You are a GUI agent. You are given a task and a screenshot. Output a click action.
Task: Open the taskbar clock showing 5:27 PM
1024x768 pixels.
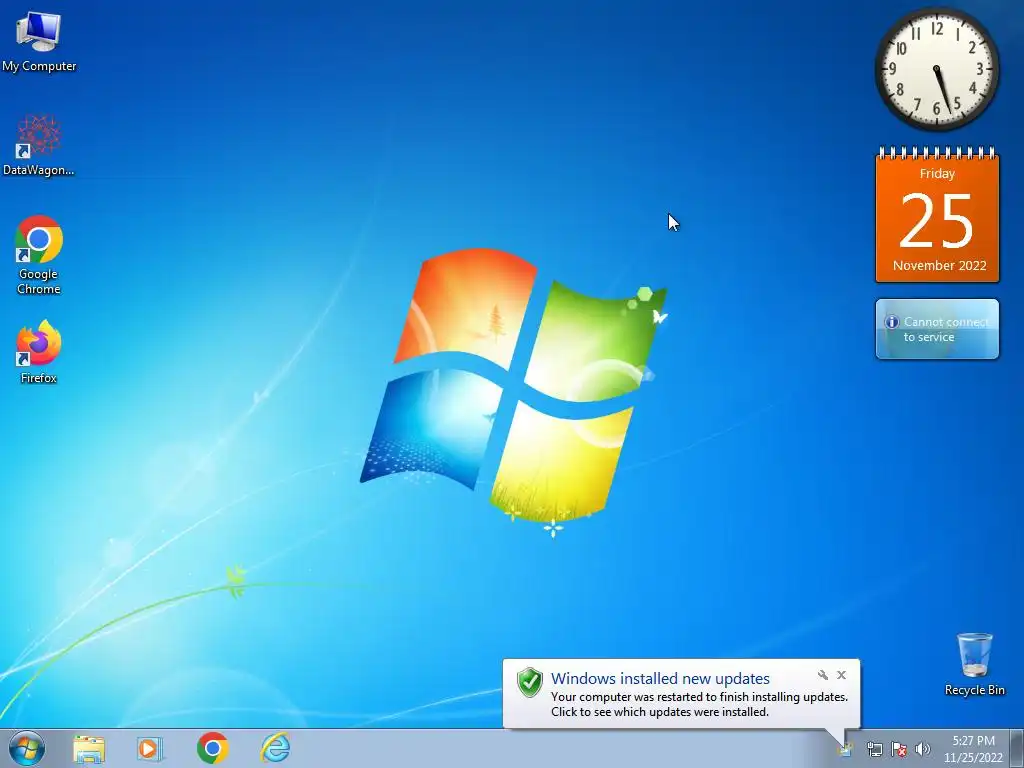coord(973,749)
